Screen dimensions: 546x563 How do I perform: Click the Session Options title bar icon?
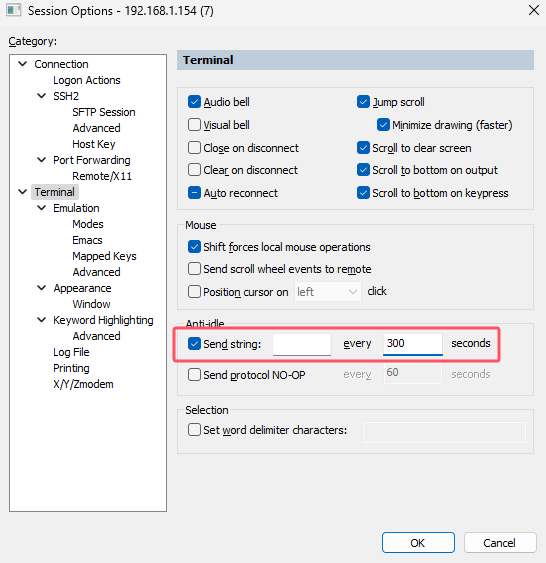(14, 10)
